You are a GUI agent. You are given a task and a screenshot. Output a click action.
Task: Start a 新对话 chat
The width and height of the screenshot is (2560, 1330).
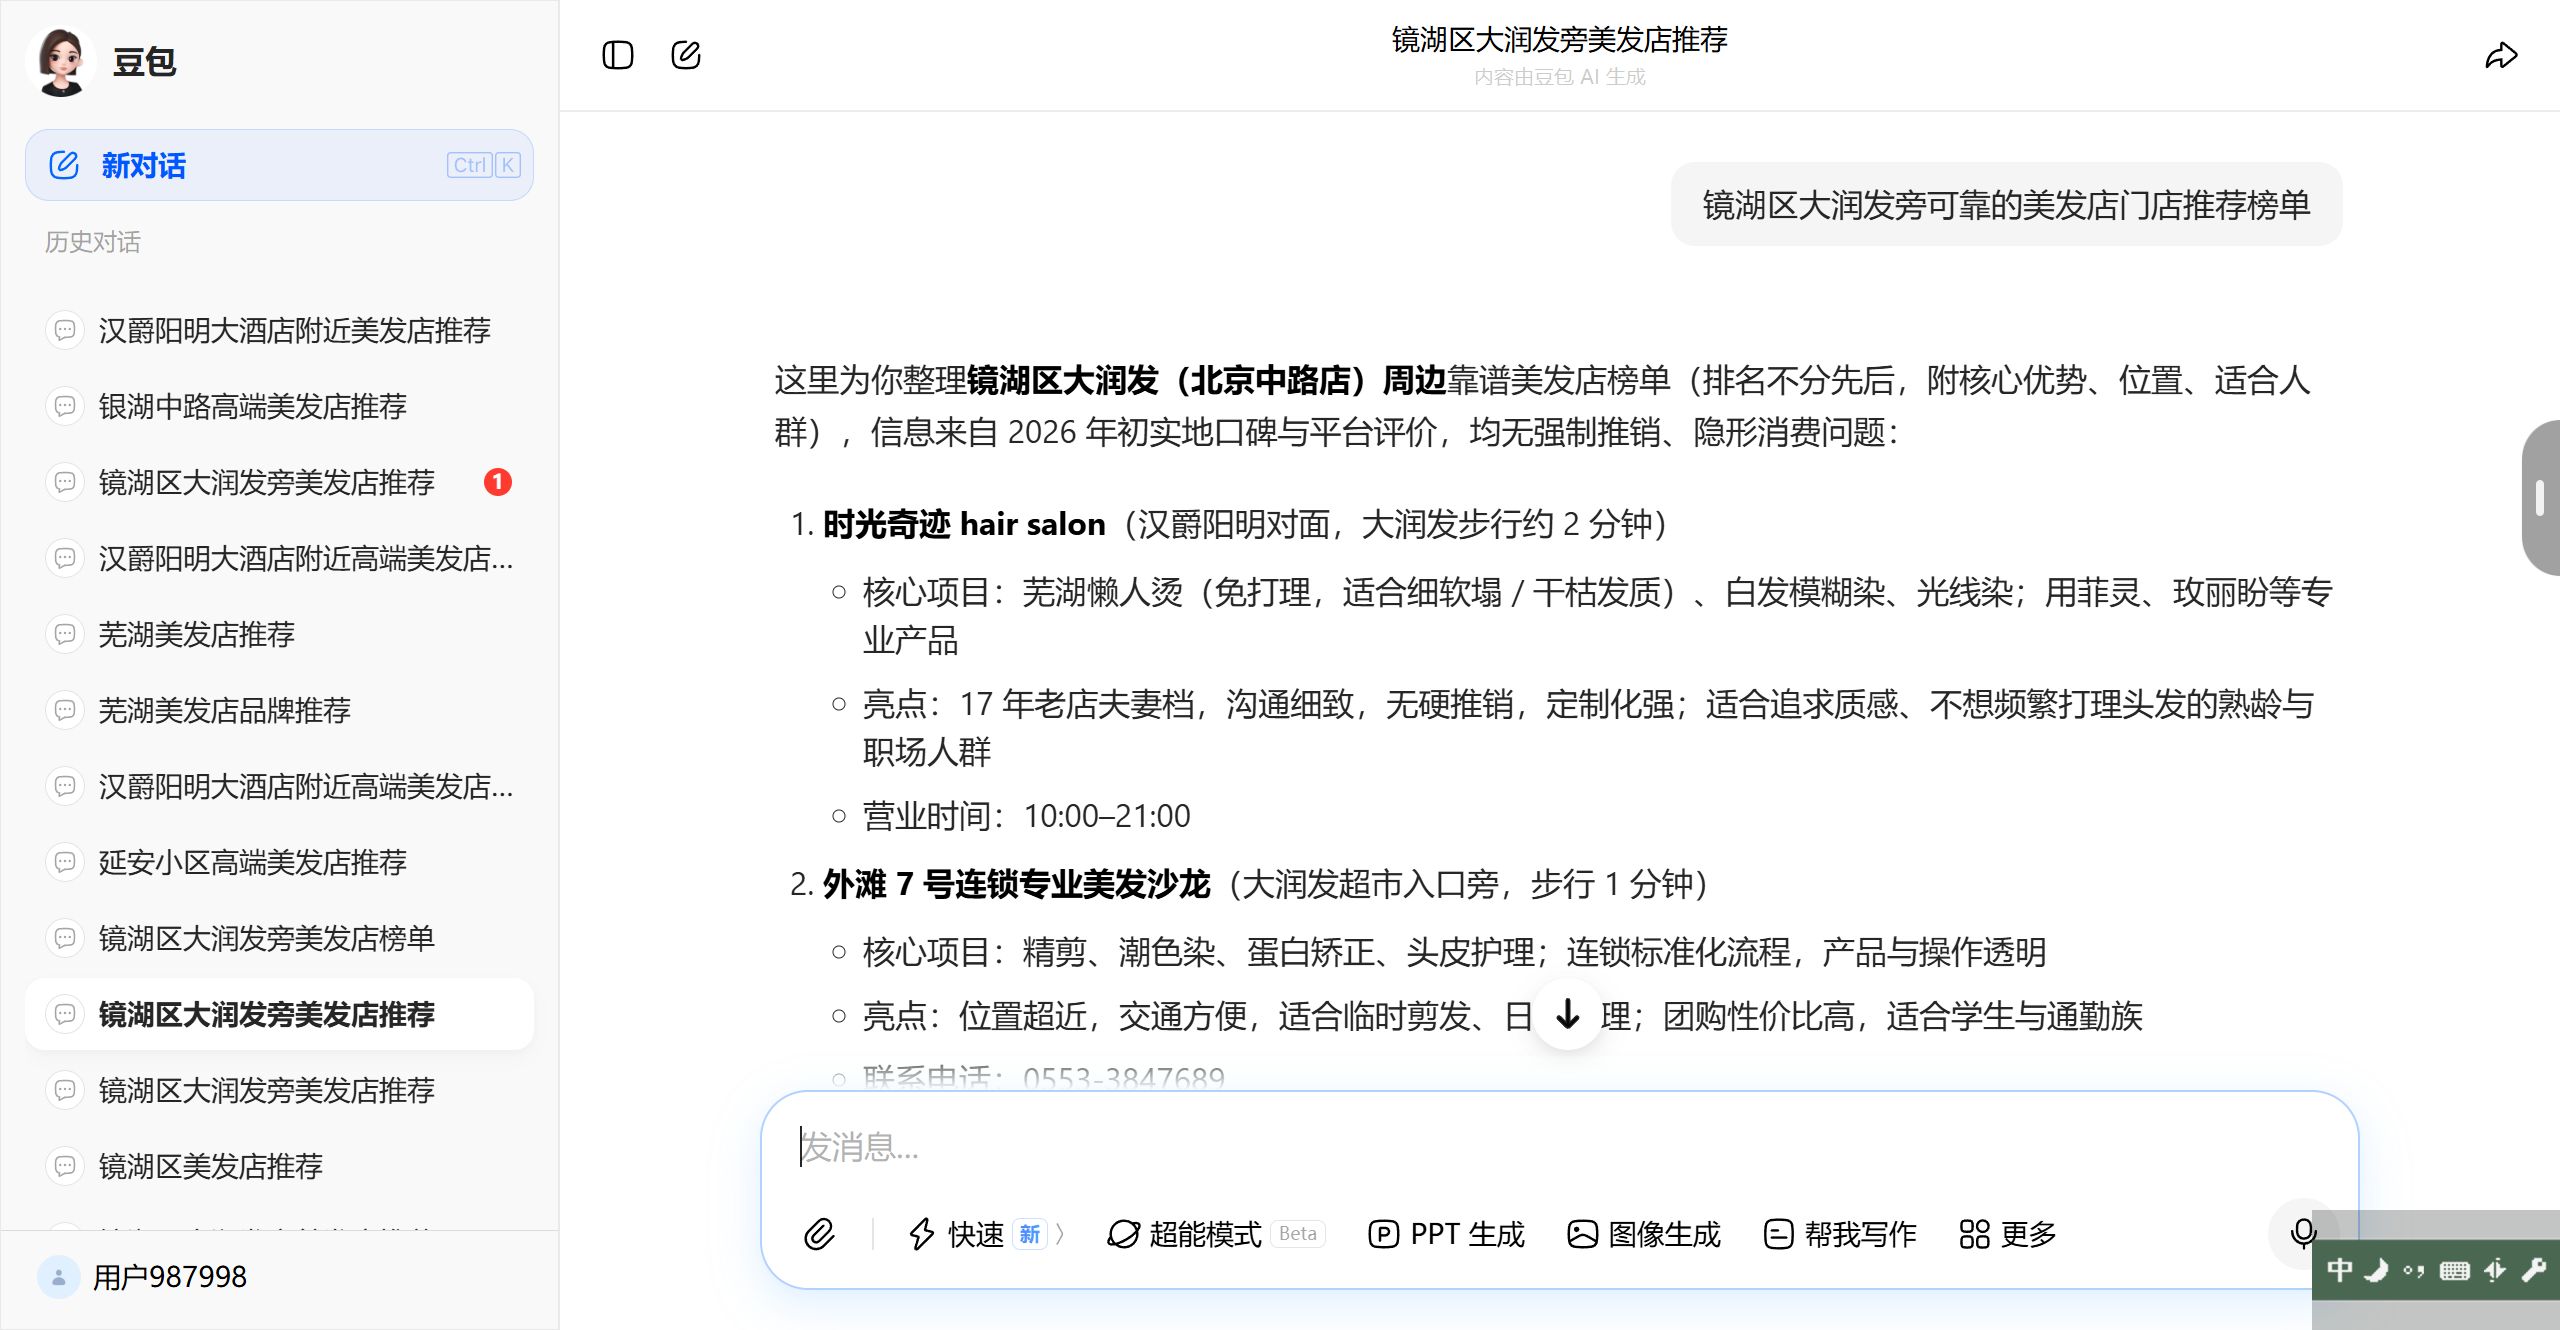coord(279,165)
